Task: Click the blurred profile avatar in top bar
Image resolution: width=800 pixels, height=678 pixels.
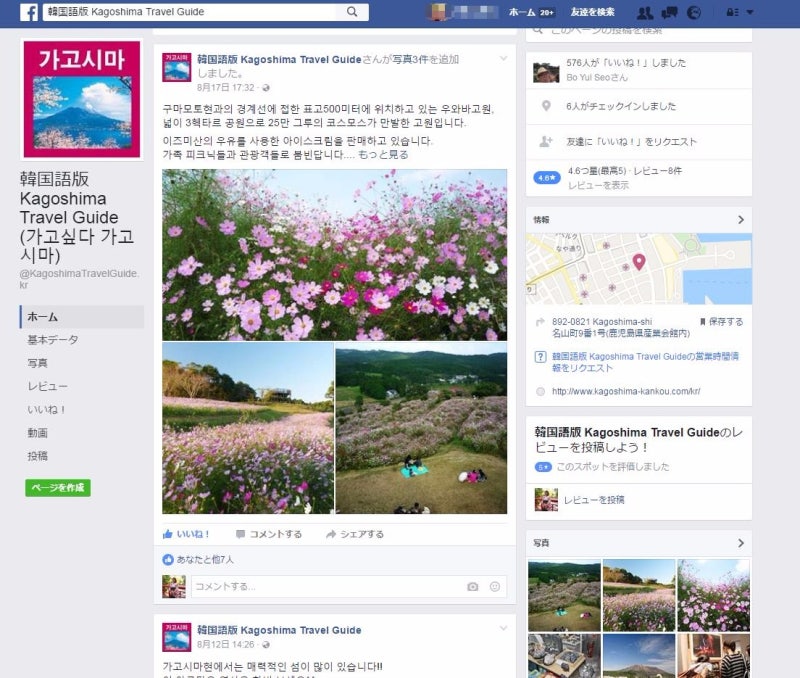Action: pos(438,12)
